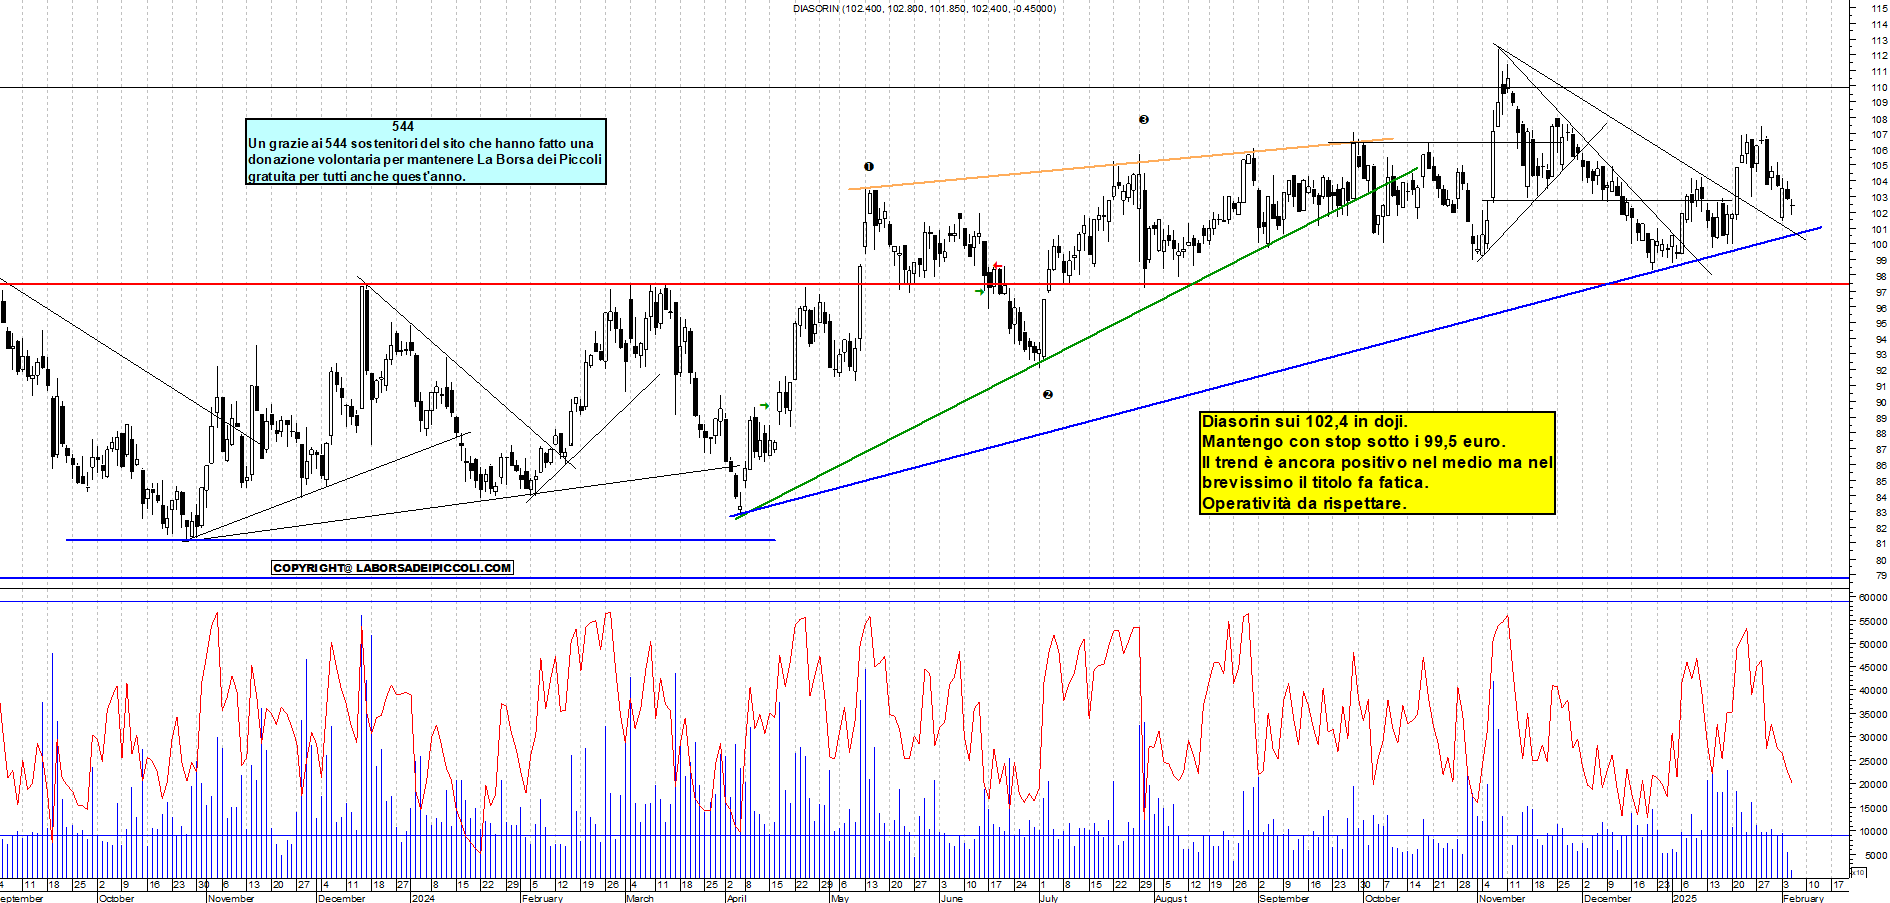The image size is (1890, 903).
Task: Click the 'April' label on the time axis
Action: tap(737, 898)
